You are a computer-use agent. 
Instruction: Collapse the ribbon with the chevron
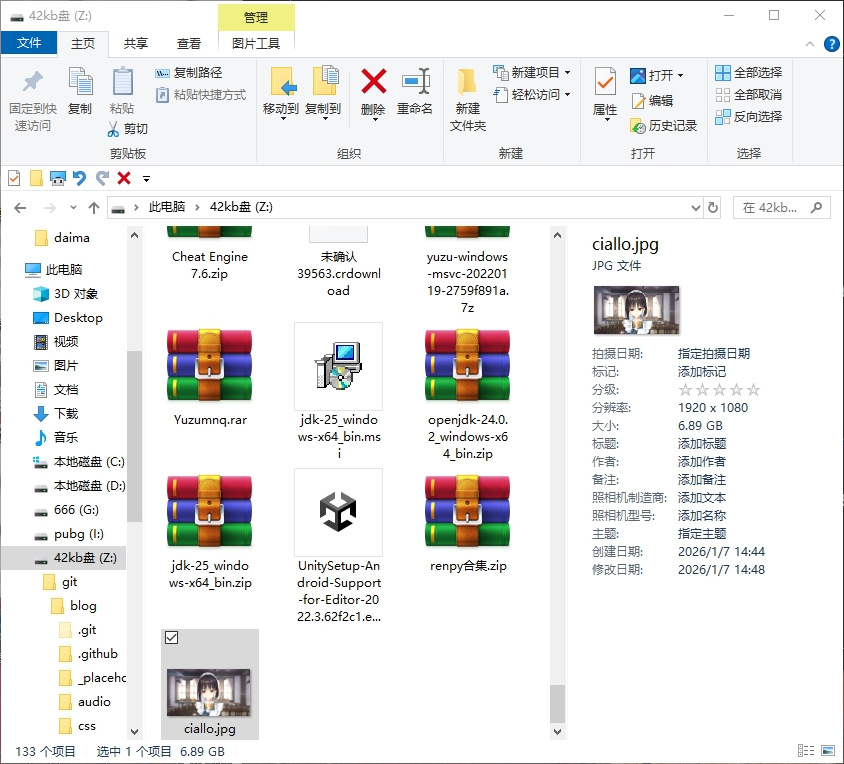click(x=810, y=44)
